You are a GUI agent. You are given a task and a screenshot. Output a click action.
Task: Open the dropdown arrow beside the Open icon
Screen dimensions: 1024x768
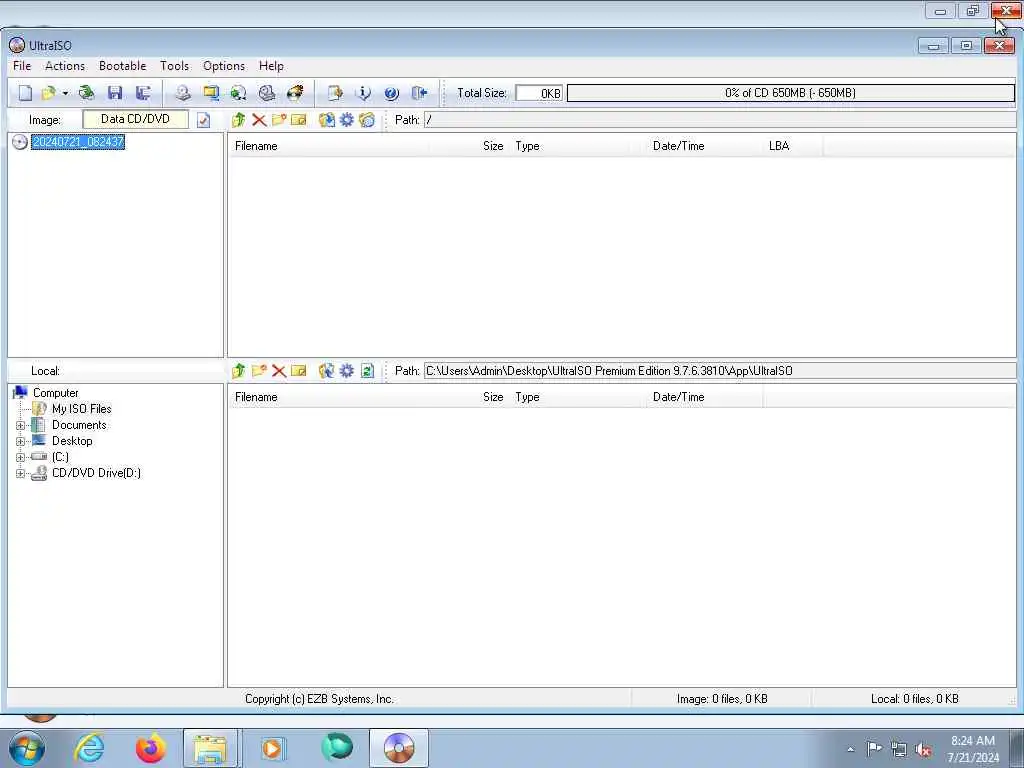coord(65,93)
